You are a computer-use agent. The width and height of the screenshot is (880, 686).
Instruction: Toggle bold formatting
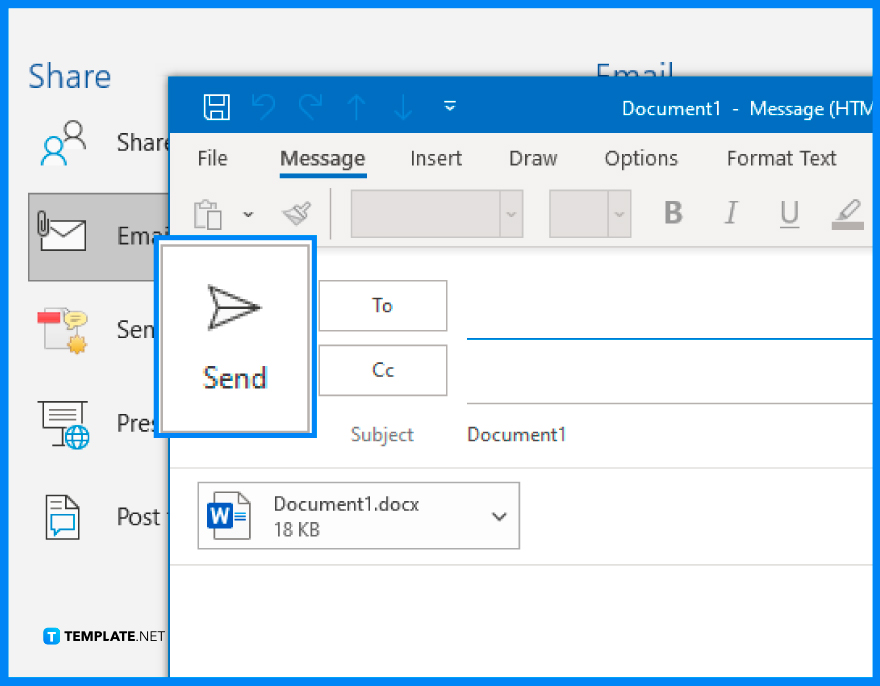tap(673, 213)
